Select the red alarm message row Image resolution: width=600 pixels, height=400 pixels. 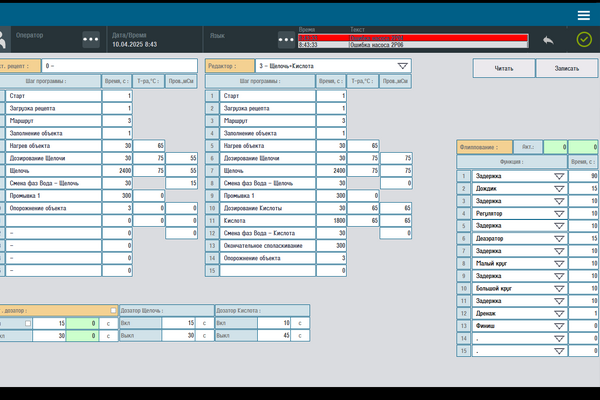[x=410, y=37]
